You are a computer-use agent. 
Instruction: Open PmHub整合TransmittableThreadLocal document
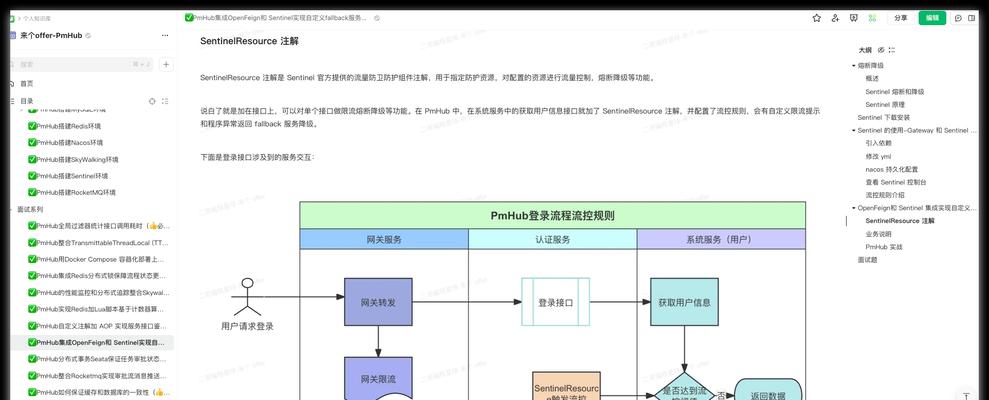coord(99,242)
